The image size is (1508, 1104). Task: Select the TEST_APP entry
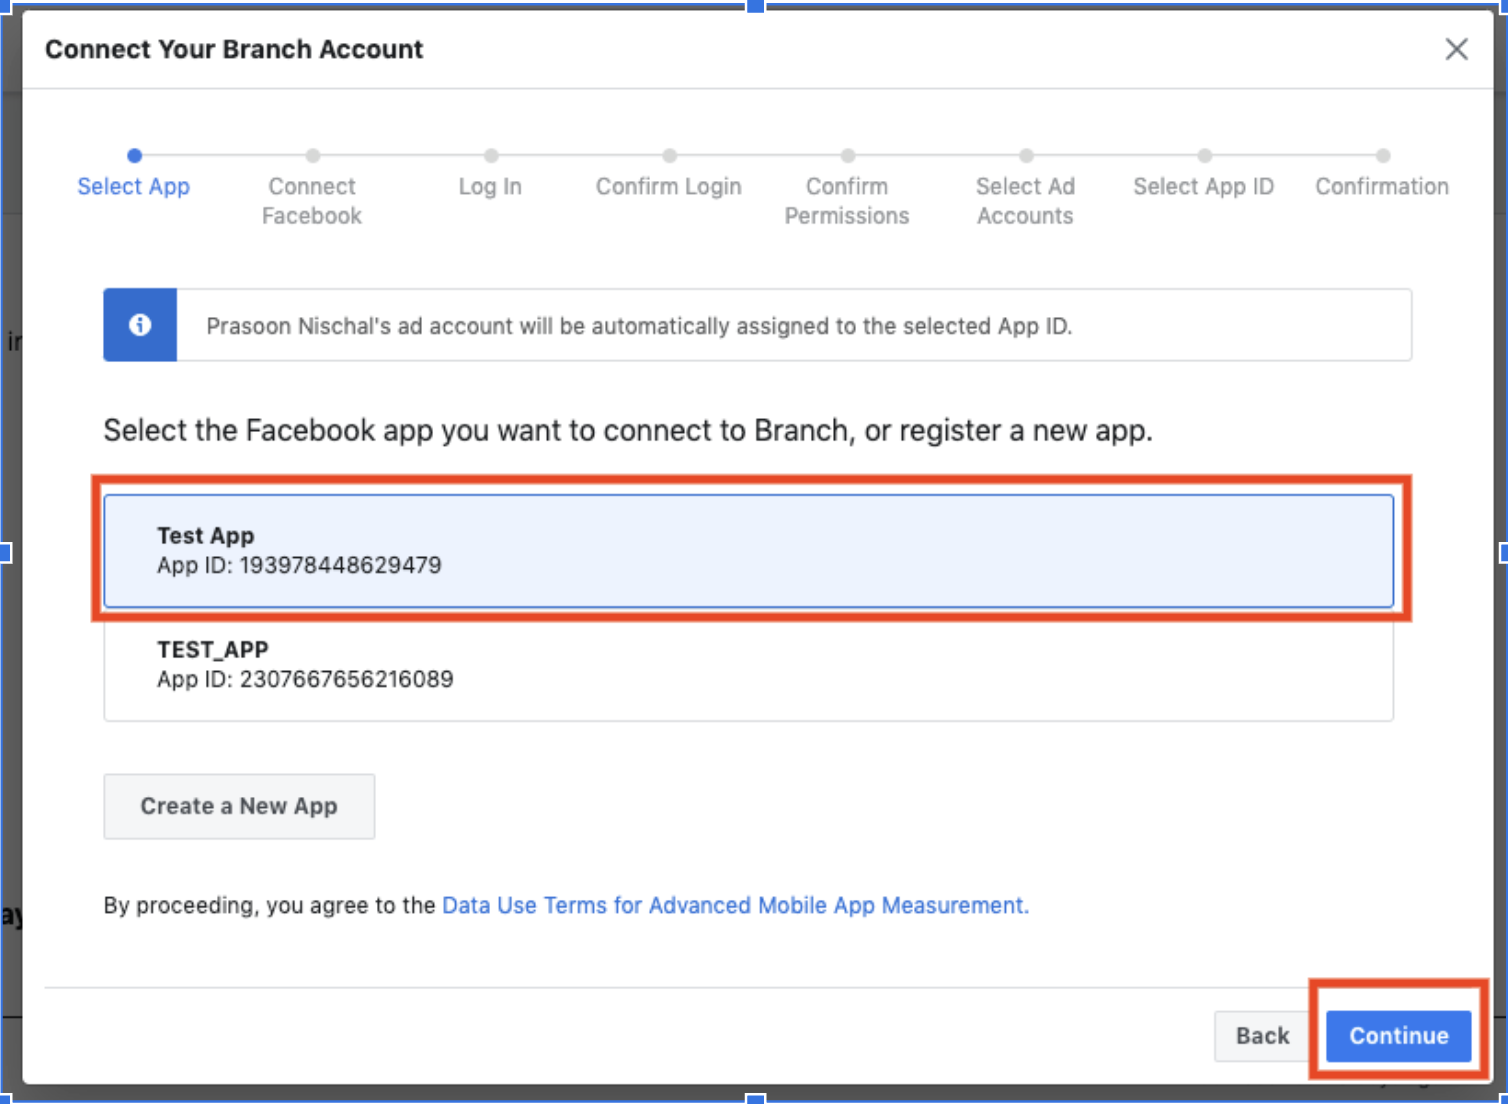(x=748, y=664)
